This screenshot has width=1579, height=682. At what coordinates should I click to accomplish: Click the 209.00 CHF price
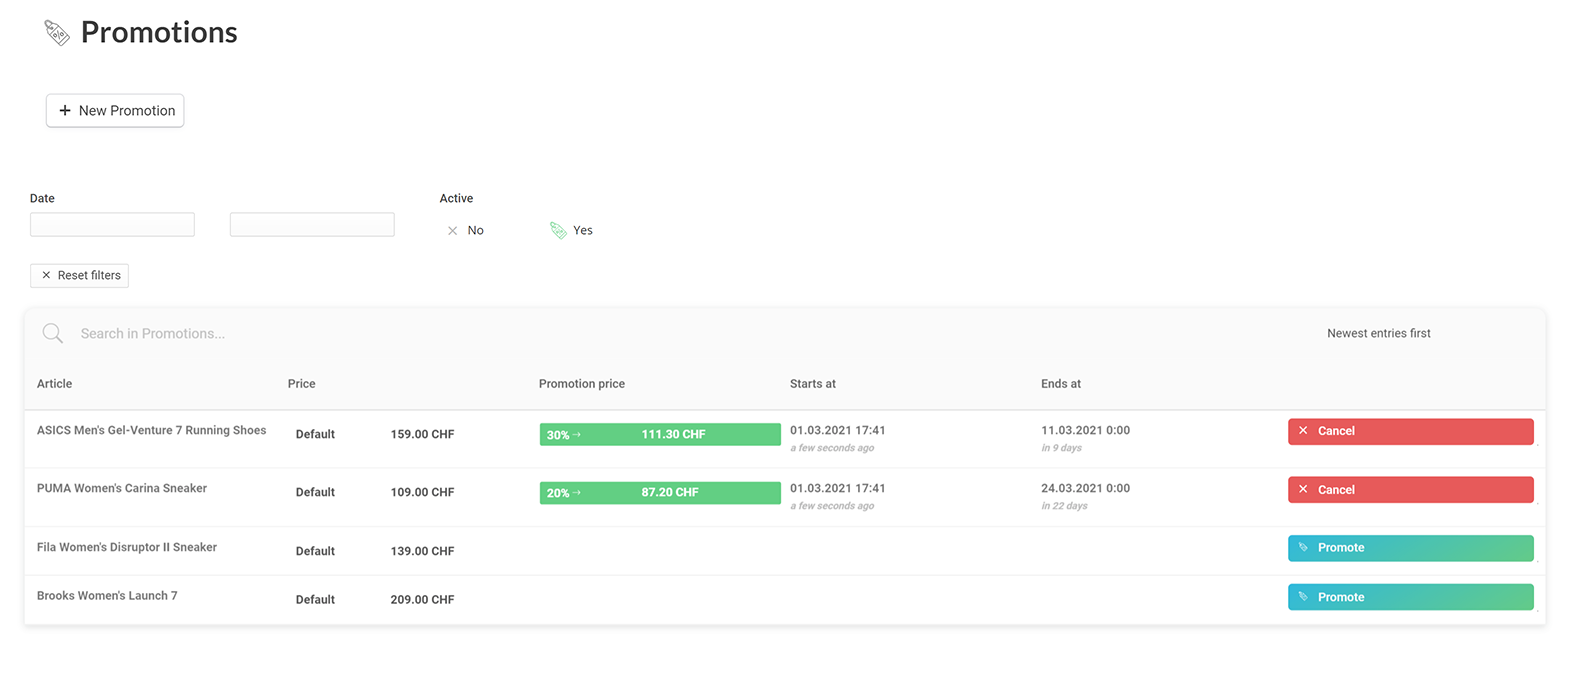[423, 600]
